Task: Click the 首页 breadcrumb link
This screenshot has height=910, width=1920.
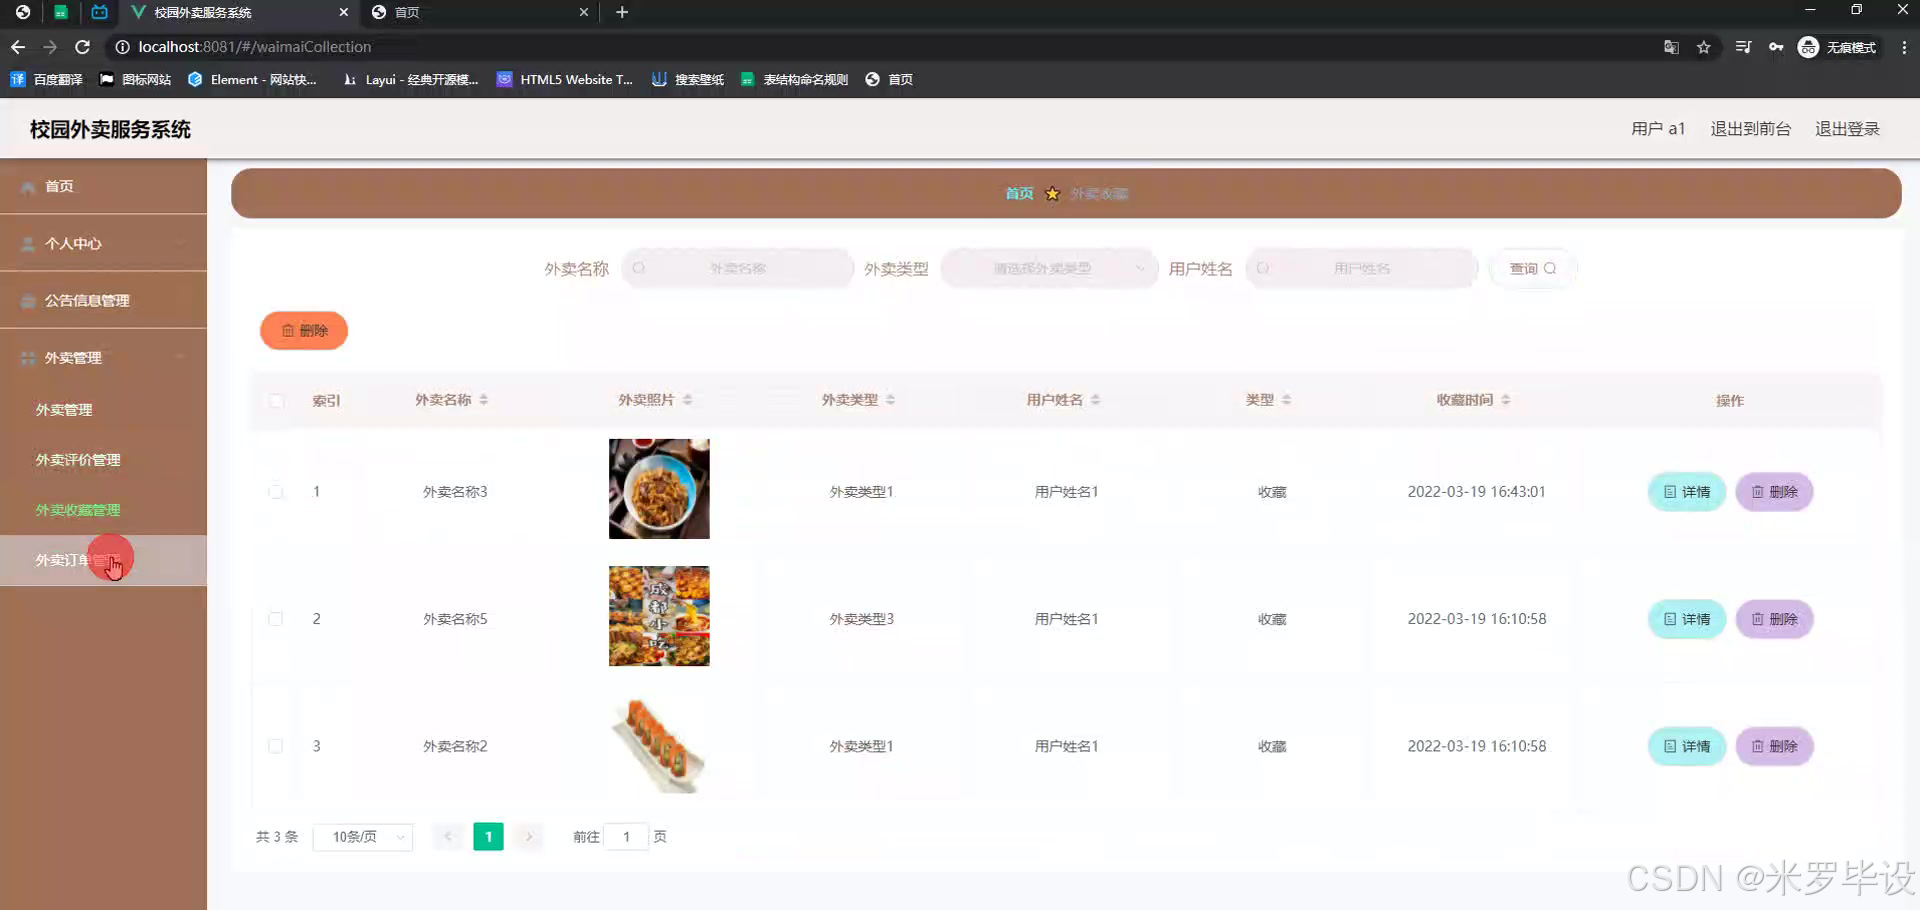Action: 1018,193
